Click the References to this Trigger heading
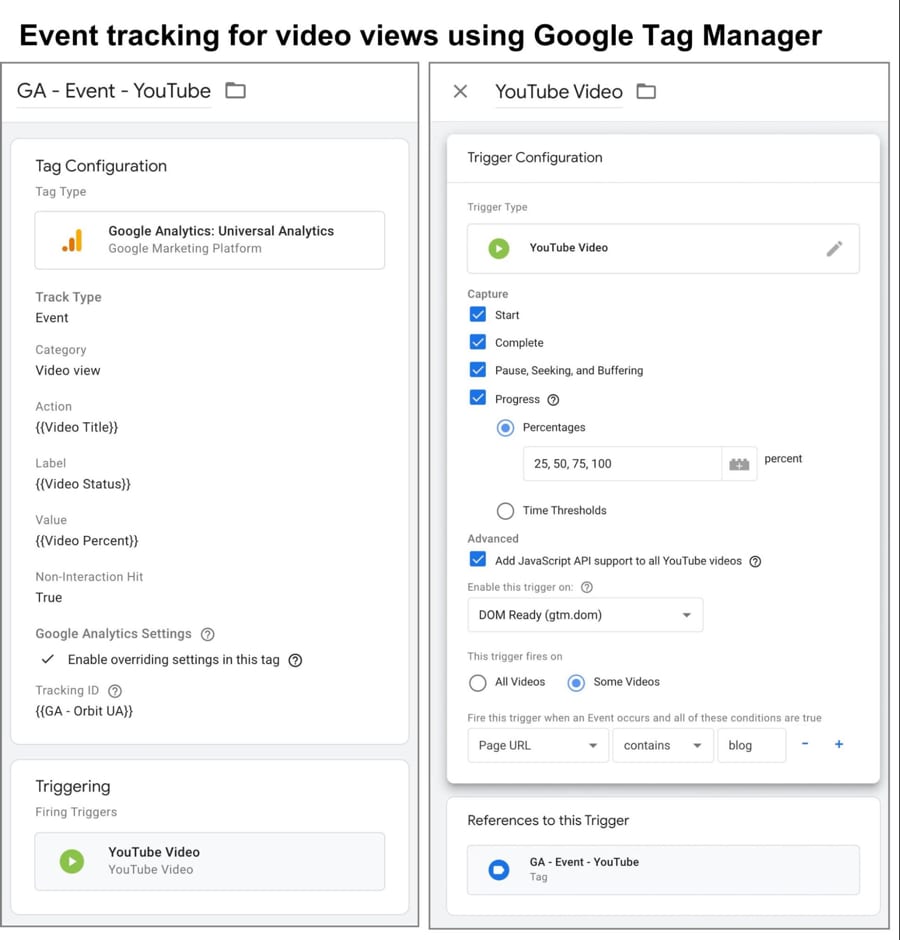900x940 pixels. click(548, 821)
